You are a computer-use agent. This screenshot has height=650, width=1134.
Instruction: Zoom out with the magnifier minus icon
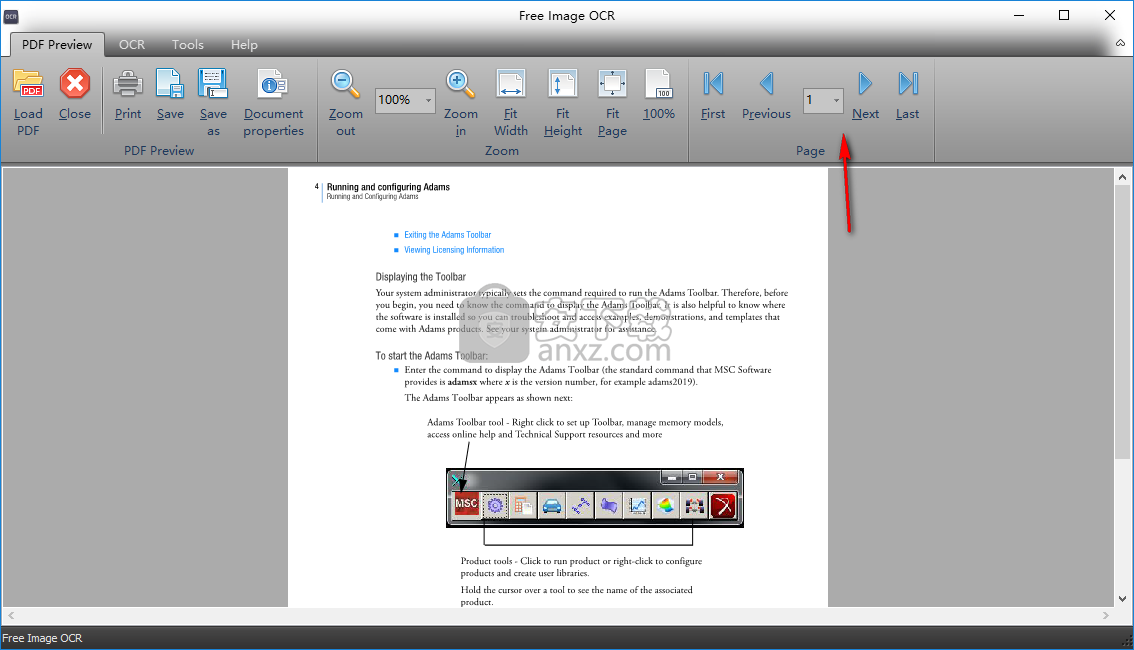(x=346, y=84)
